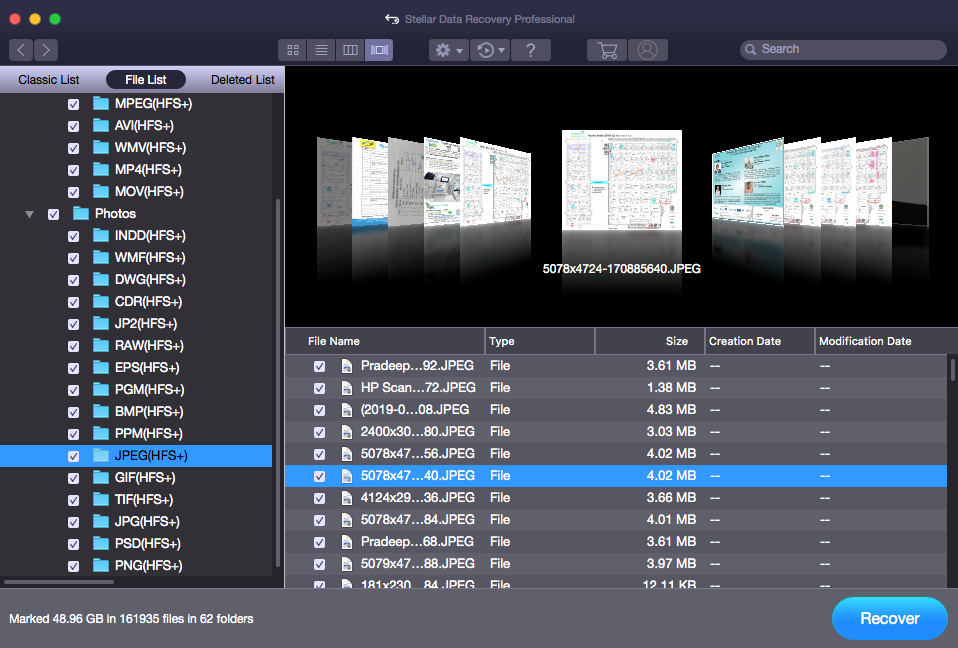Click the shopping cart buy icon
Image resolution: width=958 pixels, height=648 pixels.
[x=606, y=50]
